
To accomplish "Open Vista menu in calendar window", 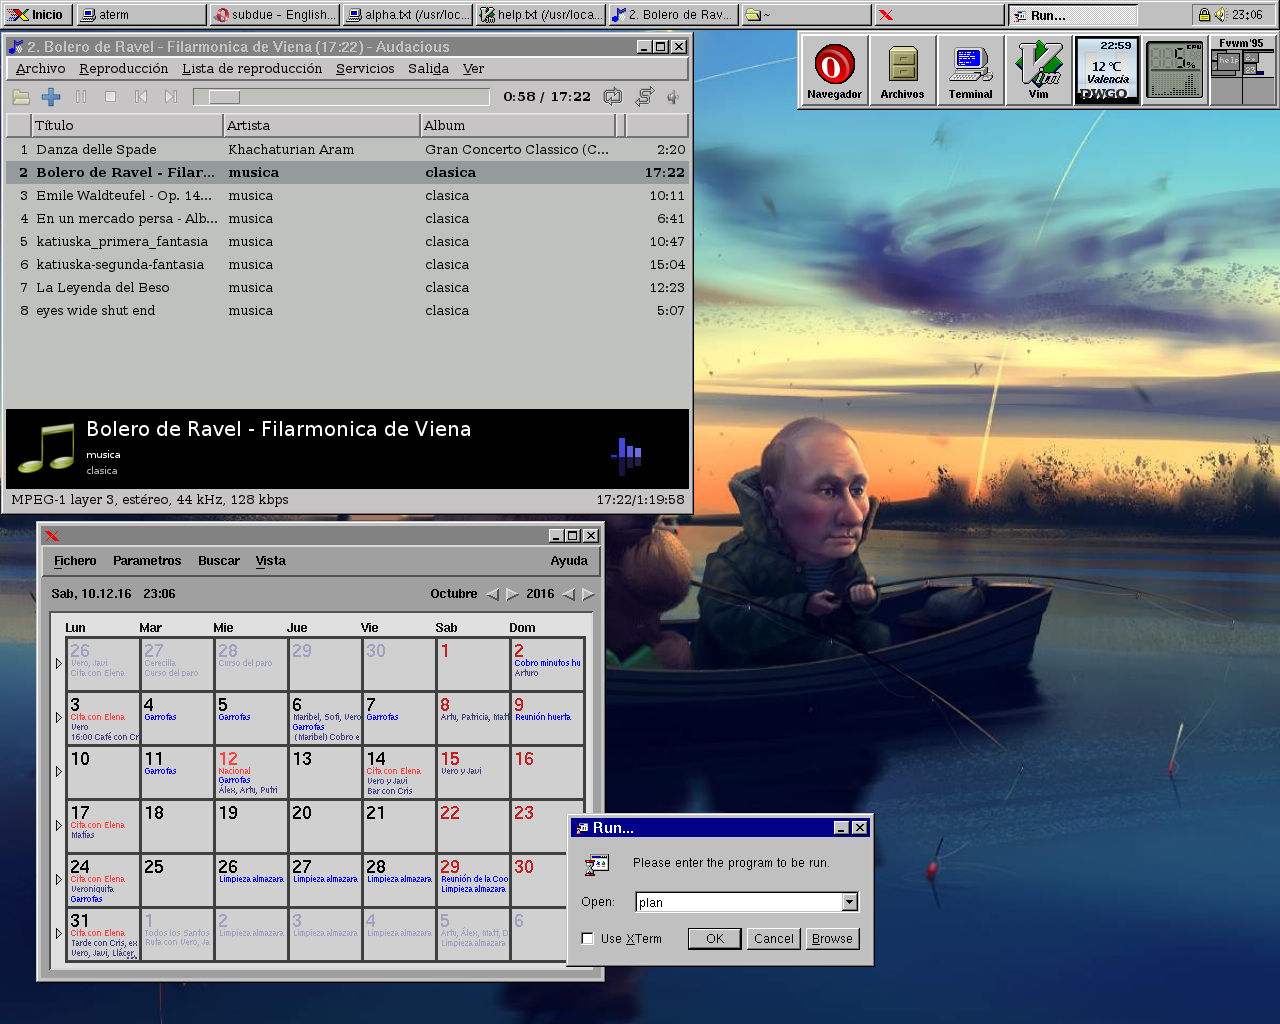I will coord(270,561).
